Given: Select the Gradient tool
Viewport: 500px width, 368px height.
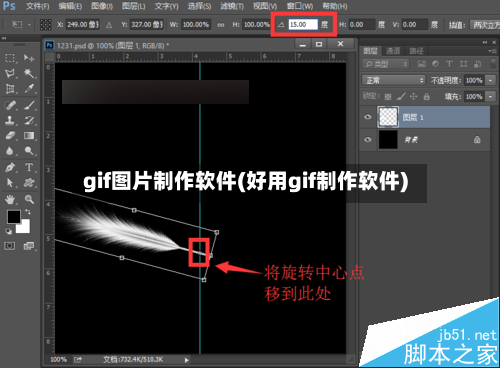Looking at the screenshot, I should 29,135.
